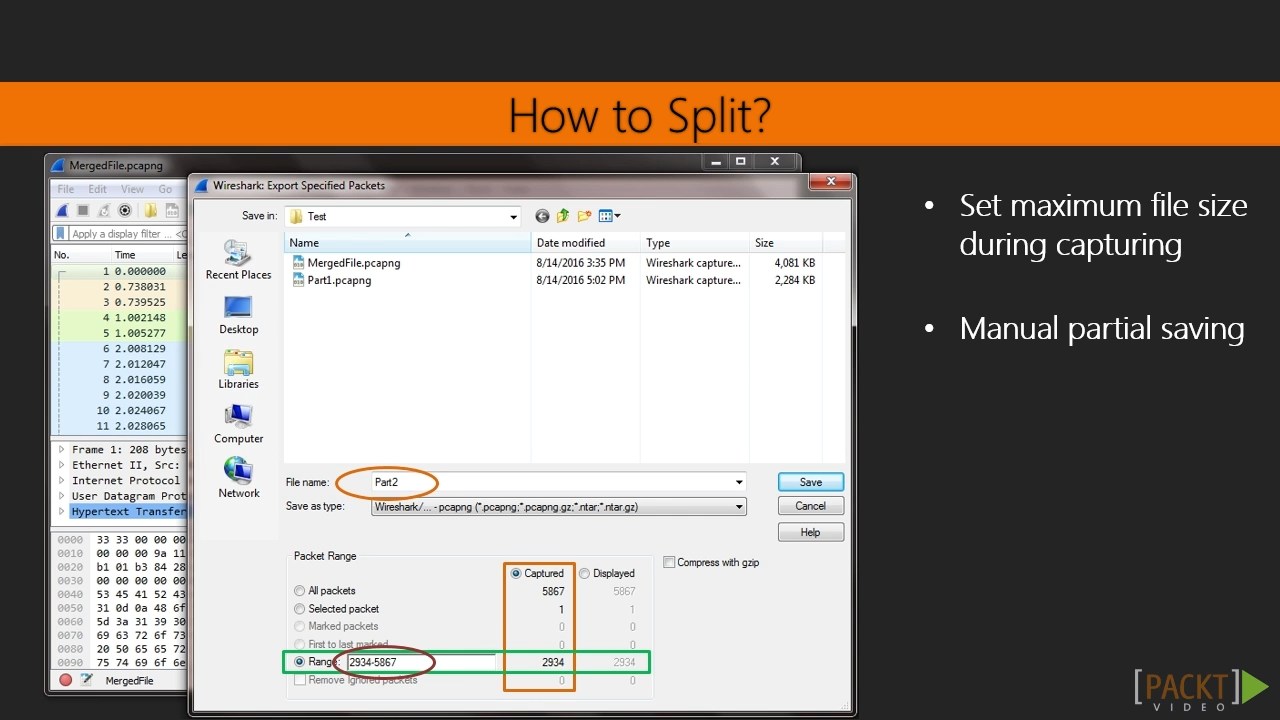Click the 8/14/2016 5:02 PM date cell

(581, 280)
